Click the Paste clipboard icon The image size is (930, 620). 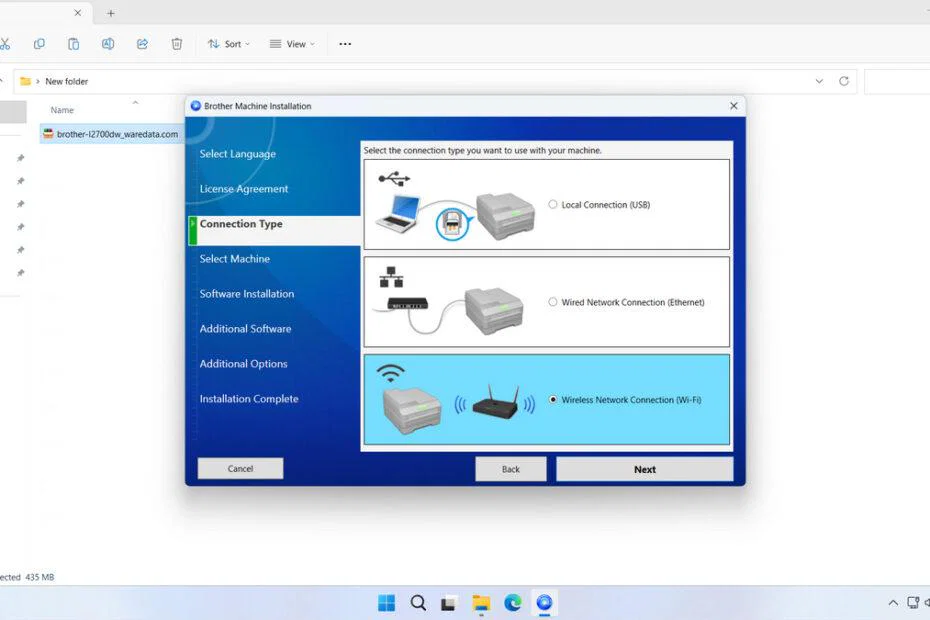(73, 44)
